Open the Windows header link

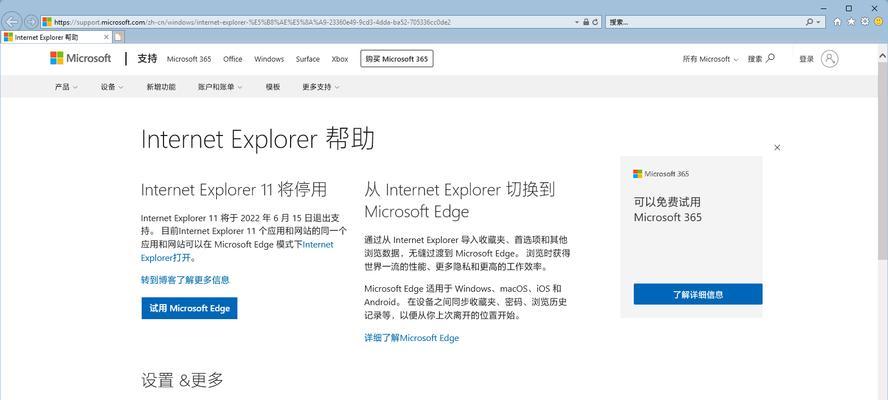[x=269, y=59]
